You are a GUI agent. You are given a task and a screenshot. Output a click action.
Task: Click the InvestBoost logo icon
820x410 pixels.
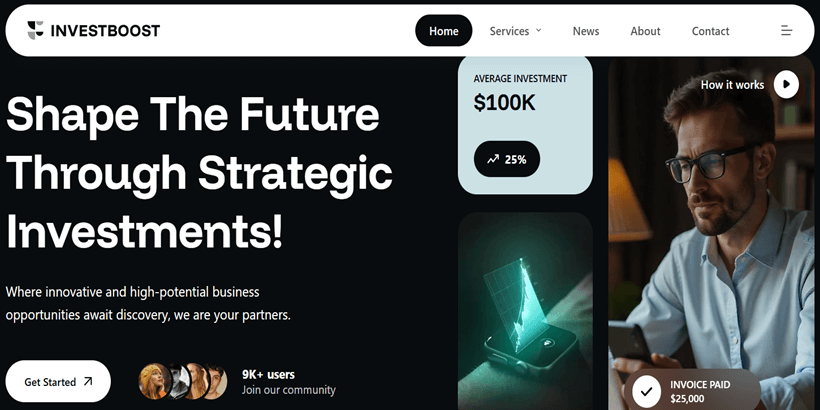coord(36,30)
